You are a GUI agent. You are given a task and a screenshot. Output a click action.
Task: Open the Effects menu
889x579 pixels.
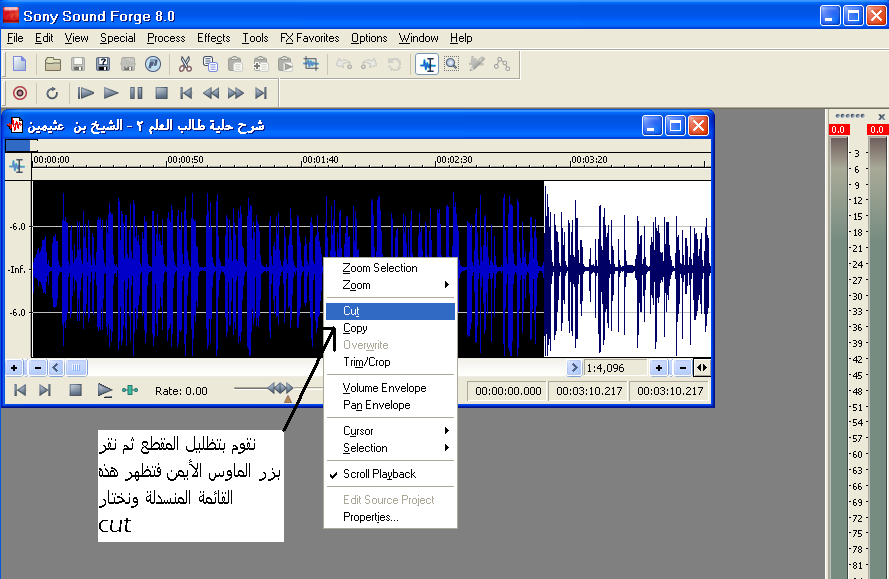point(214,38)
